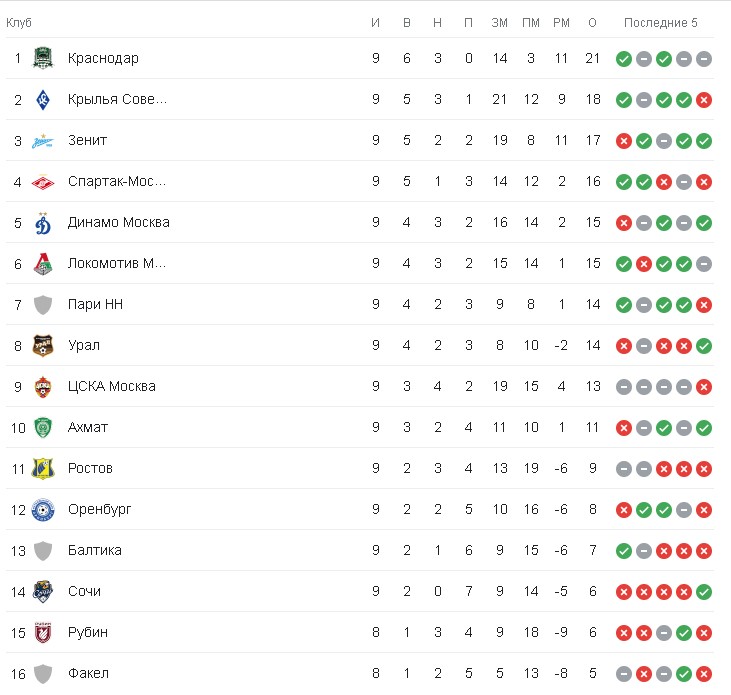The width and height of the screenshot is (731, 695).
Task: Click the Локомотив Москва club crest
Action: [x=43, y=263]
